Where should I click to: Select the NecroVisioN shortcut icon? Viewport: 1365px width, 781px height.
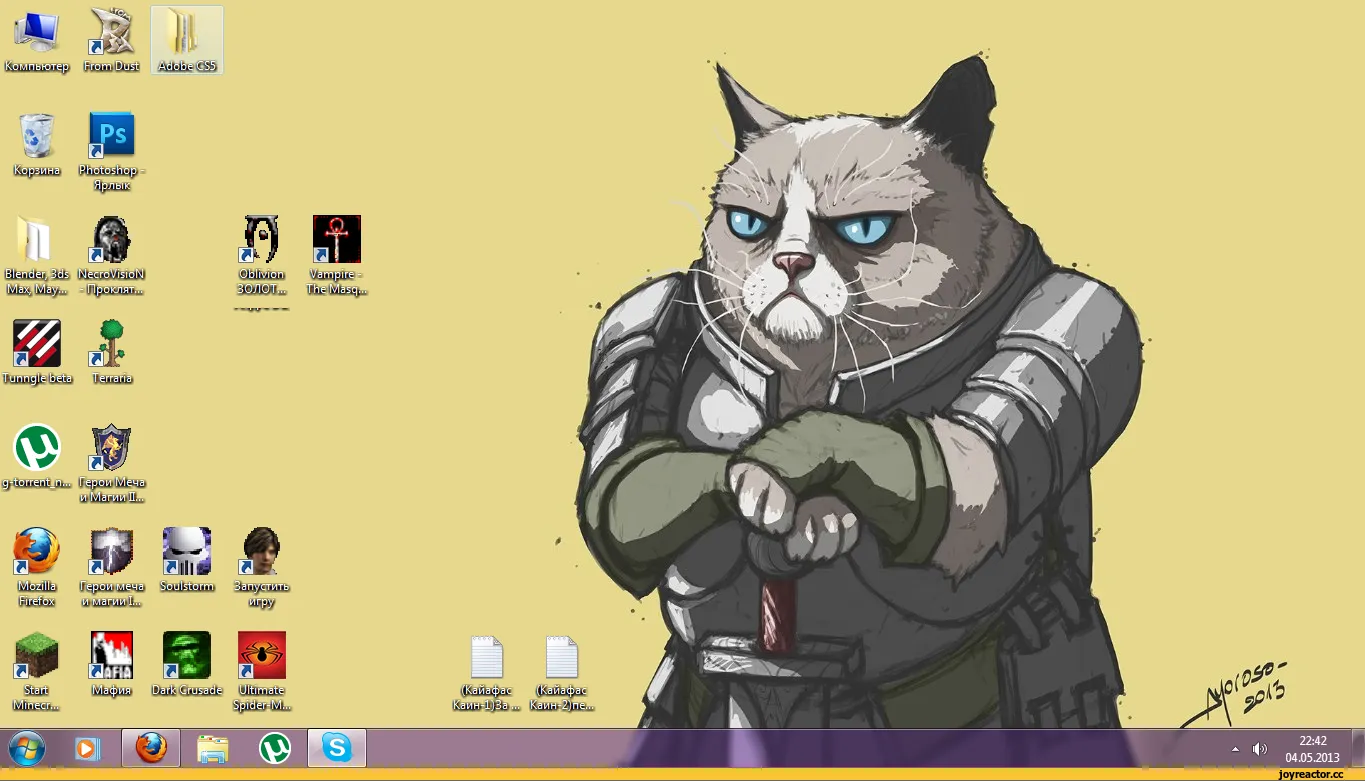coord(112,256)
